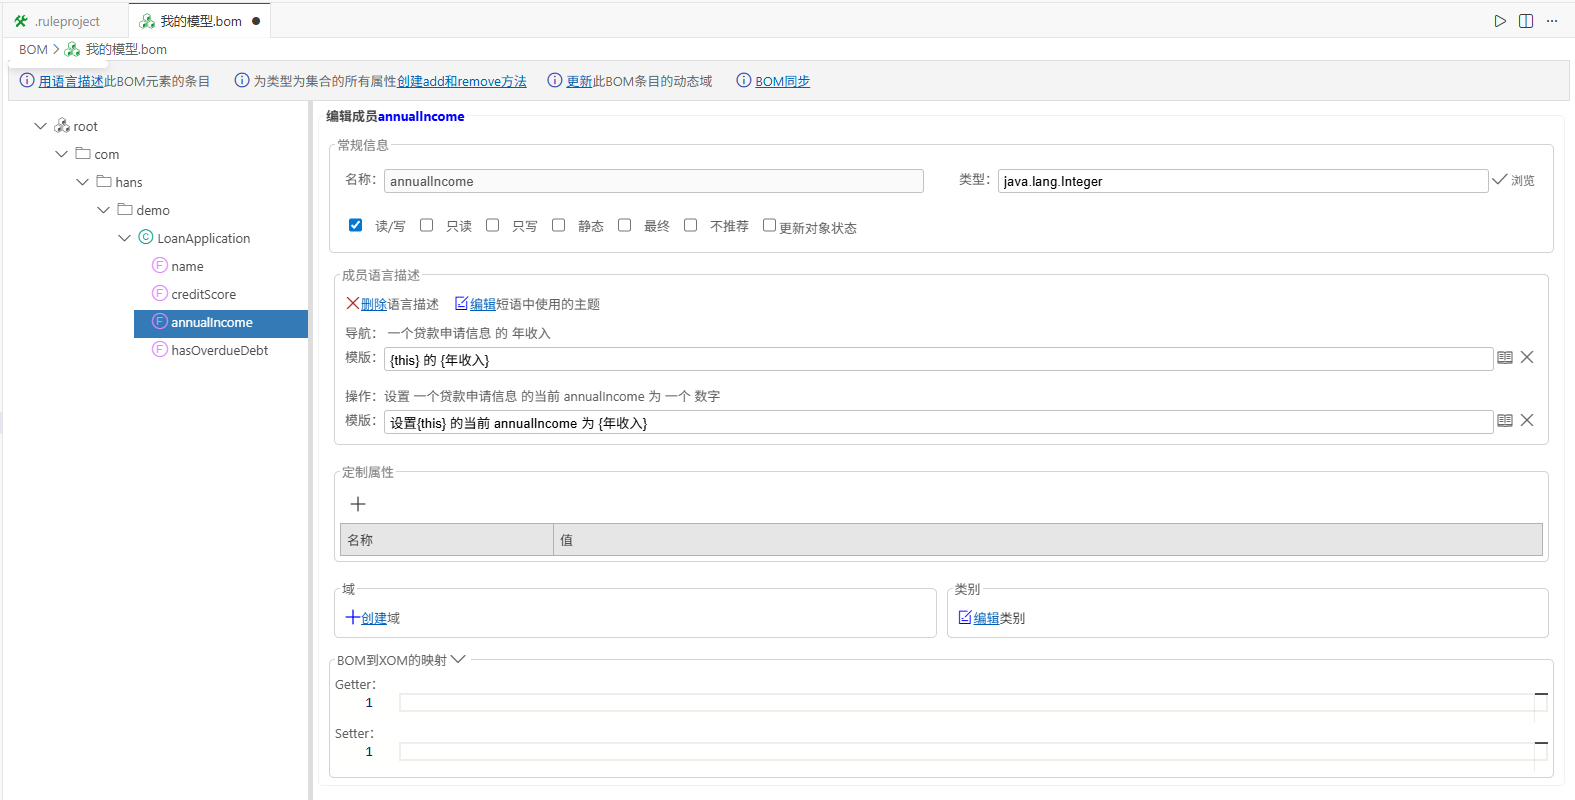Switch to the .ruleproject tab
Image resolution: width=1575 pixels, height=800 pixels.
[66, 21]
